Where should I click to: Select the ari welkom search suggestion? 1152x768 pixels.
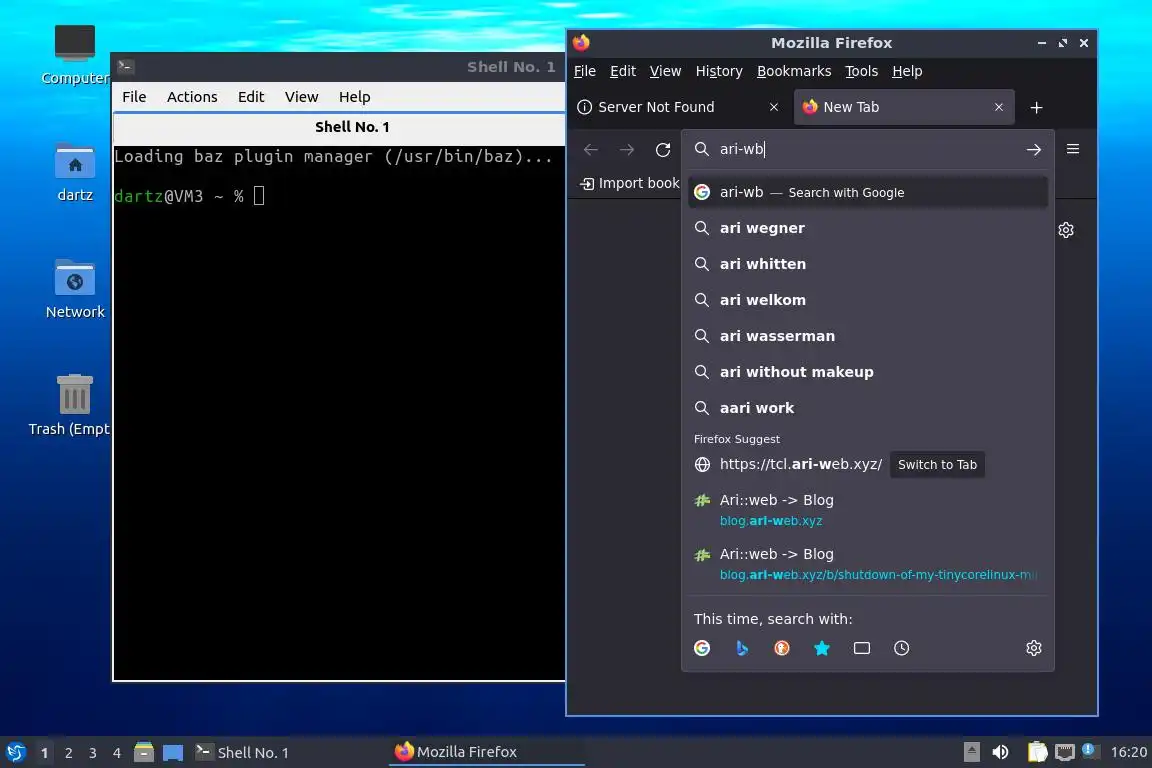click(868, 301)
